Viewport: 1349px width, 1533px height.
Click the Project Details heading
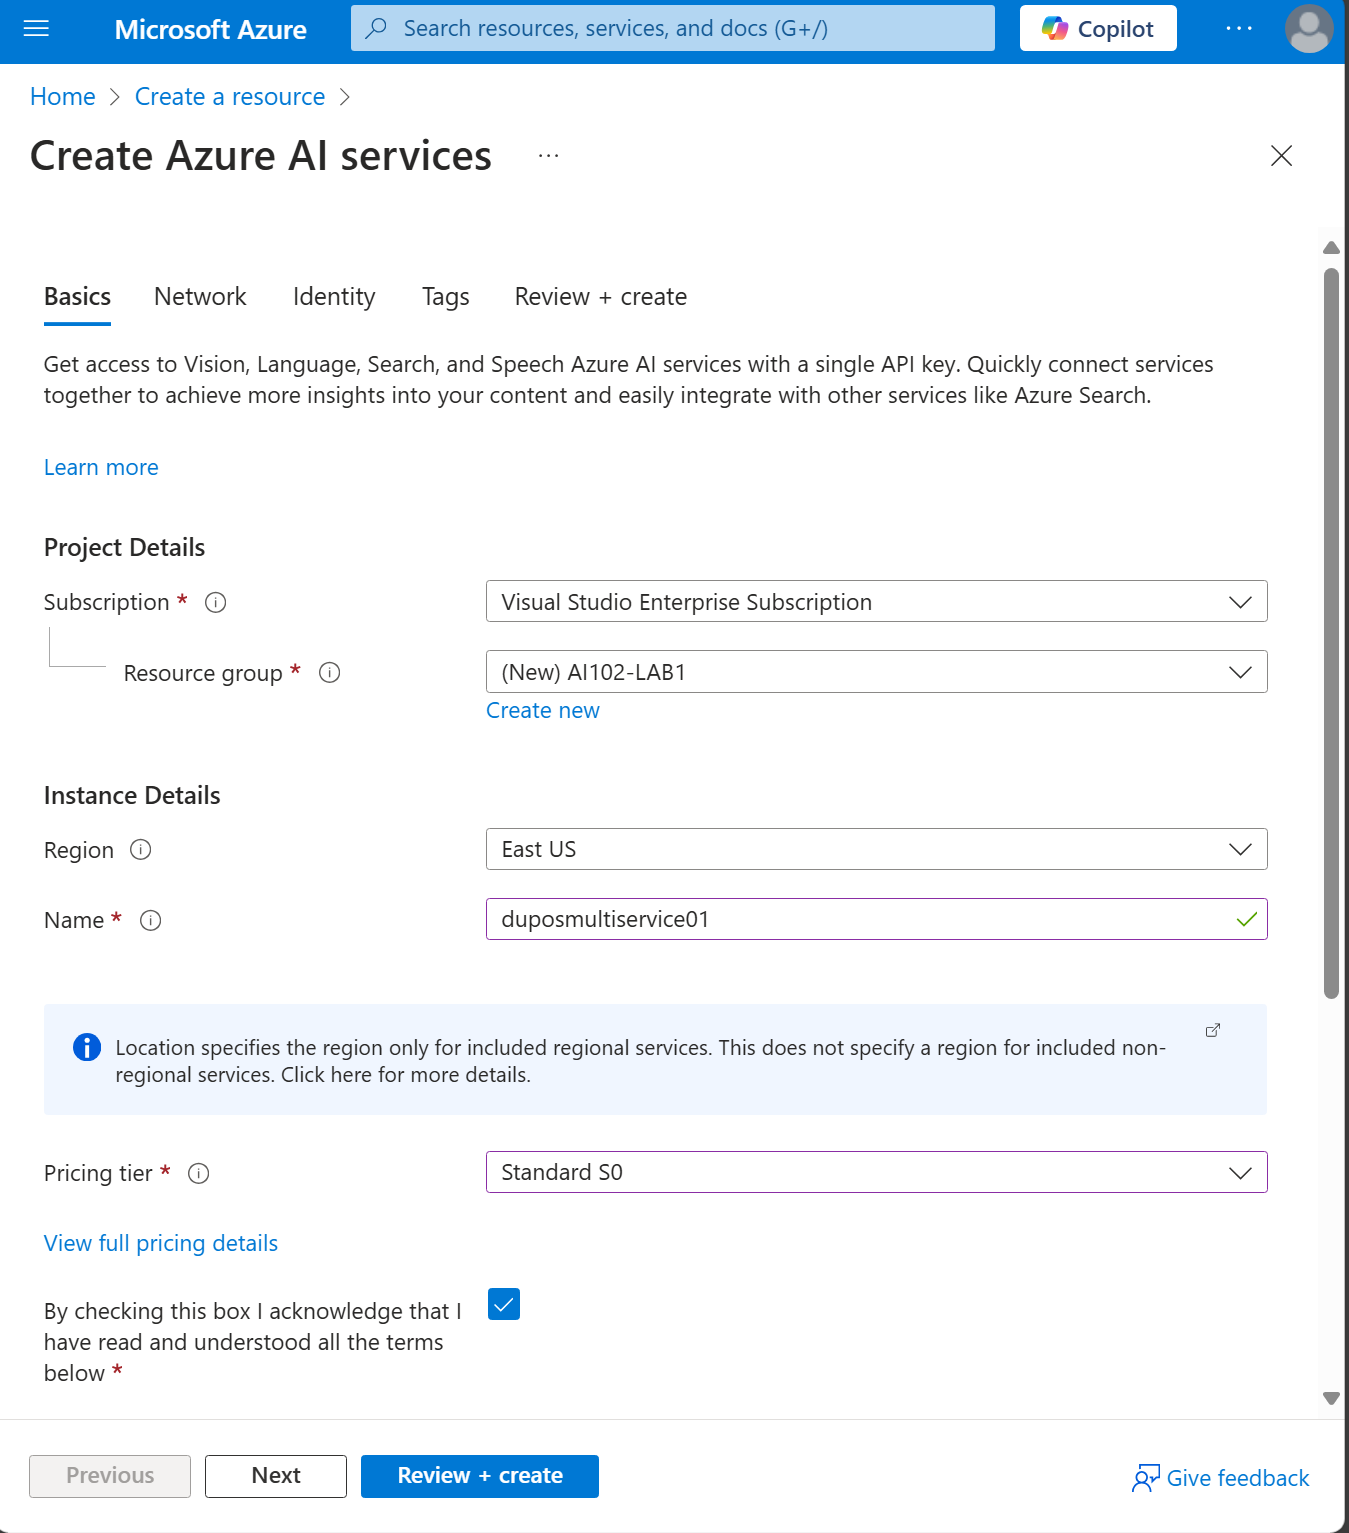124,548
